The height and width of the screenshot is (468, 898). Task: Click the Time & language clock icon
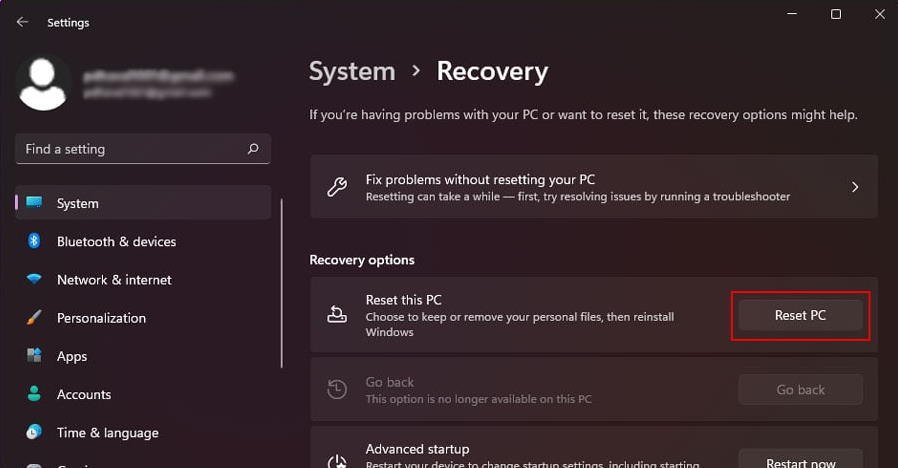click(x=34, y=431)
